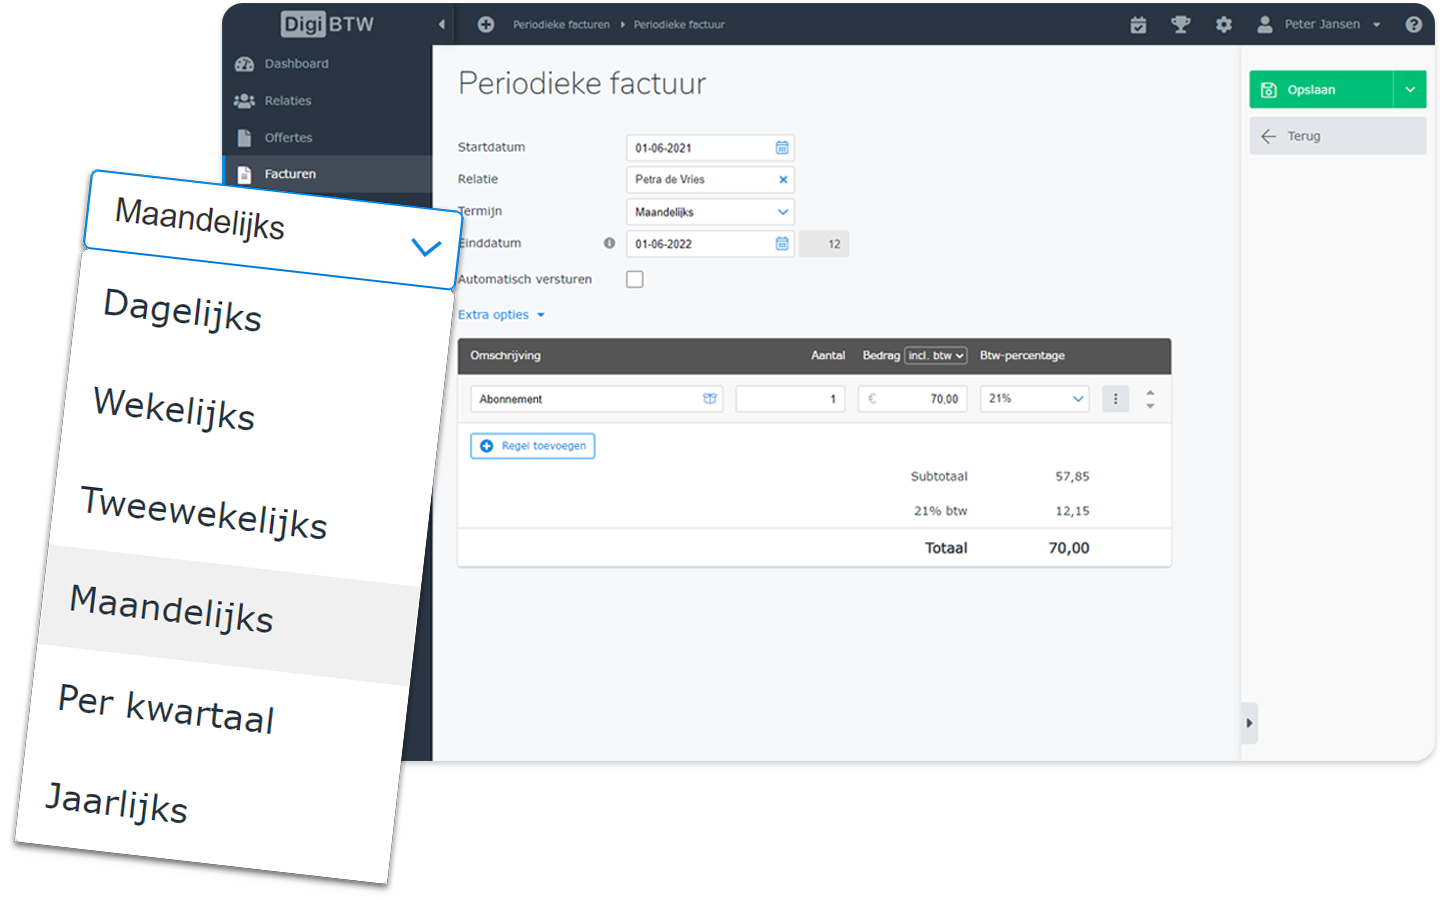Toggle the Automatisch versturen checkbox
The height and width of the screenshot is (900, 1440).
pos(635,279)
